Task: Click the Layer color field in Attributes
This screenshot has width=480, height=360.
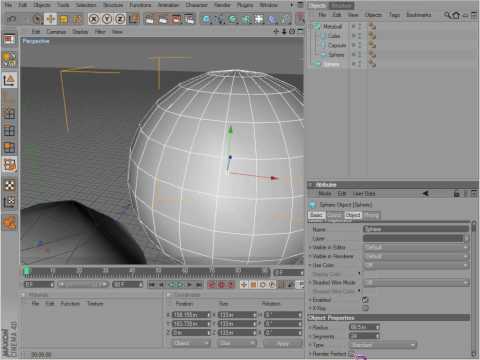Action: (x=413, y=238)
